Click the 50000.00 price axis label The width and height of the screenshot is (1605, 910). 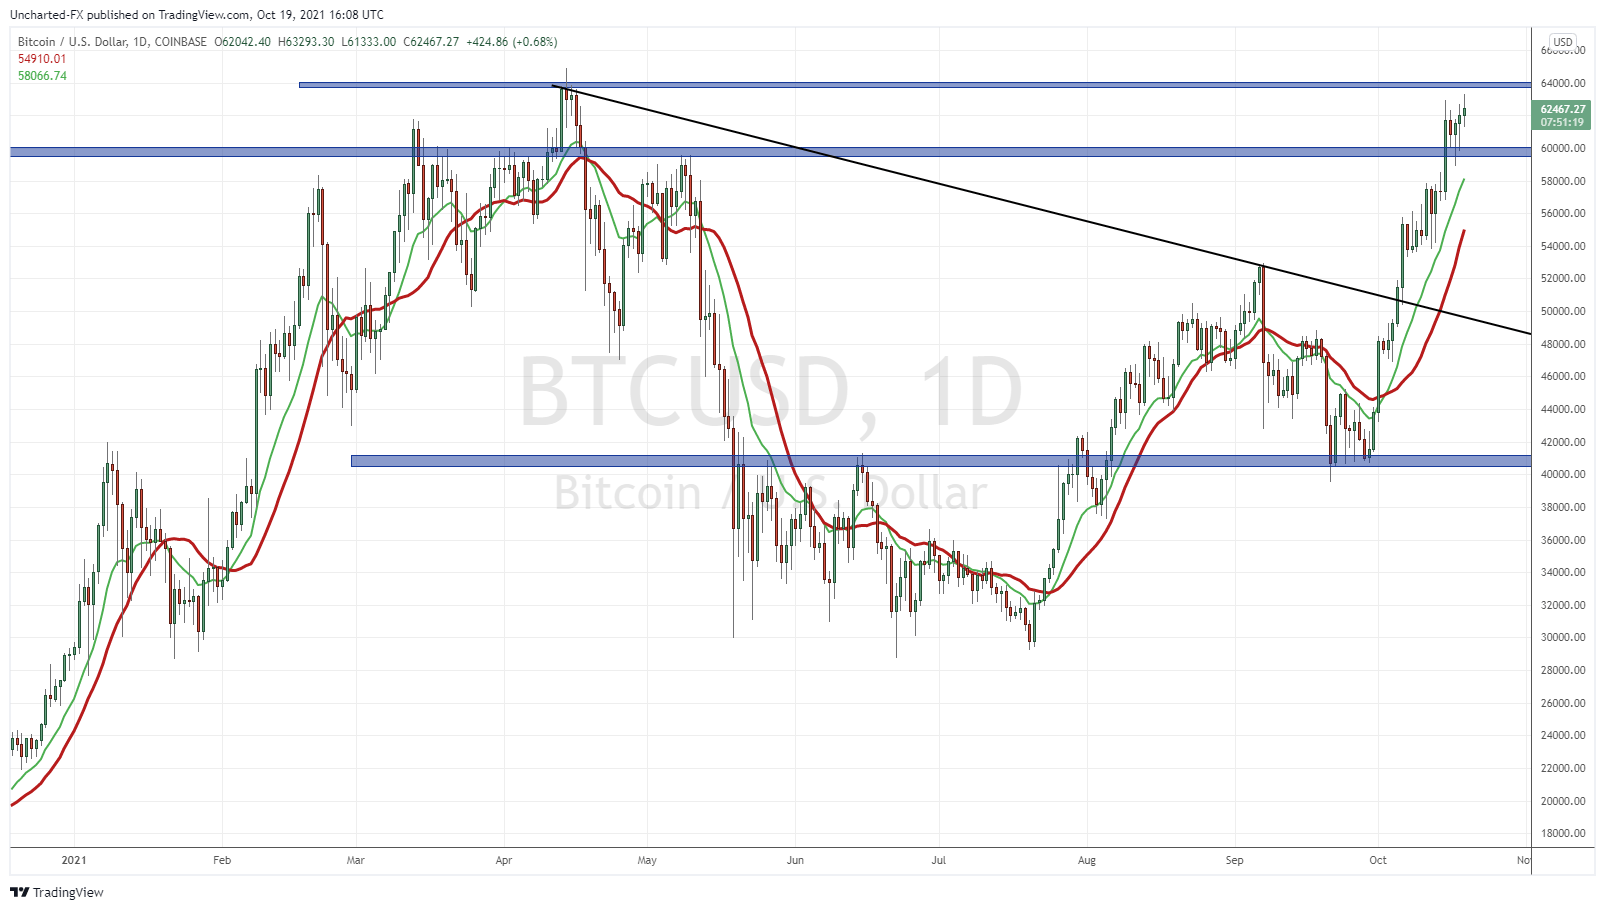tap(1563, 311)
